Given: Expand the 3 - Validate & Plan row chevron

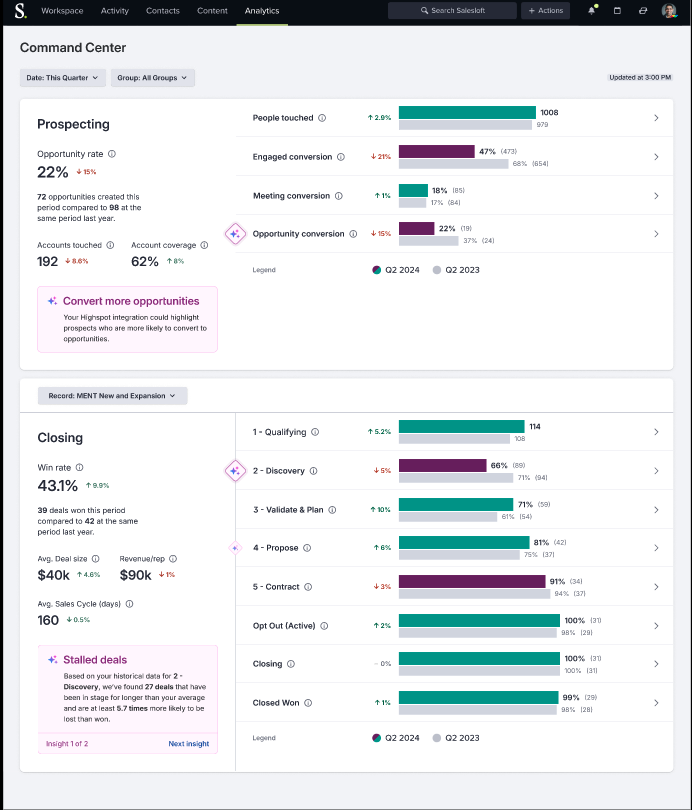Looking at the screenshot, I should (656, 510).
